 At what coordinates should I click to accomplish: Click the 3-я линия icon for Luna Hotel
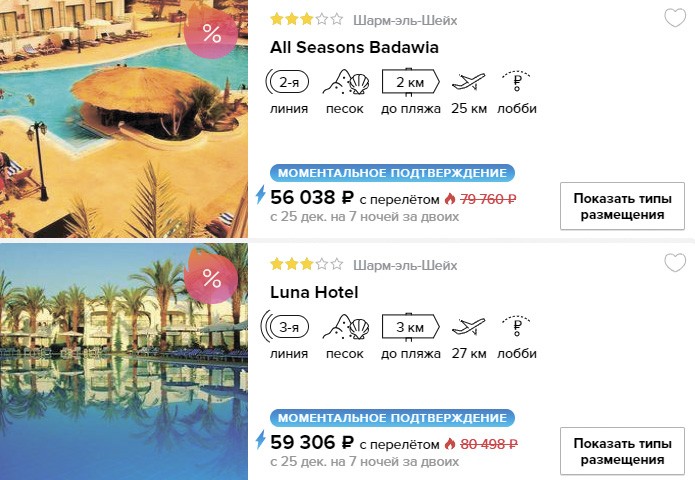click(285, 327)
